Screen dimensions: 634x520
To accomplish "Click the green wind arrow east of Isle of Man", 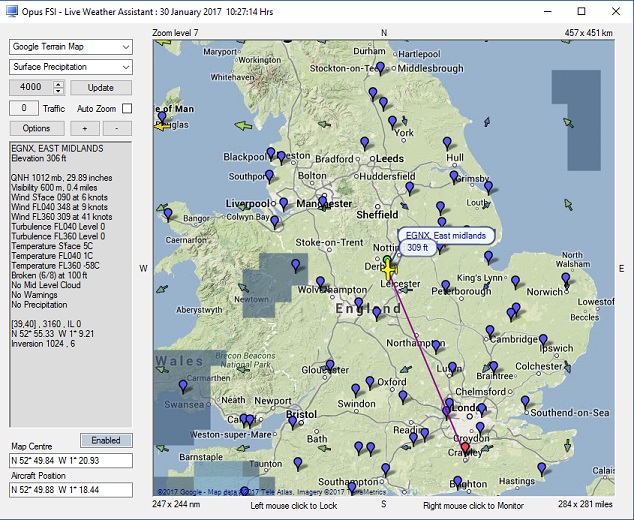I will (243, 126).
